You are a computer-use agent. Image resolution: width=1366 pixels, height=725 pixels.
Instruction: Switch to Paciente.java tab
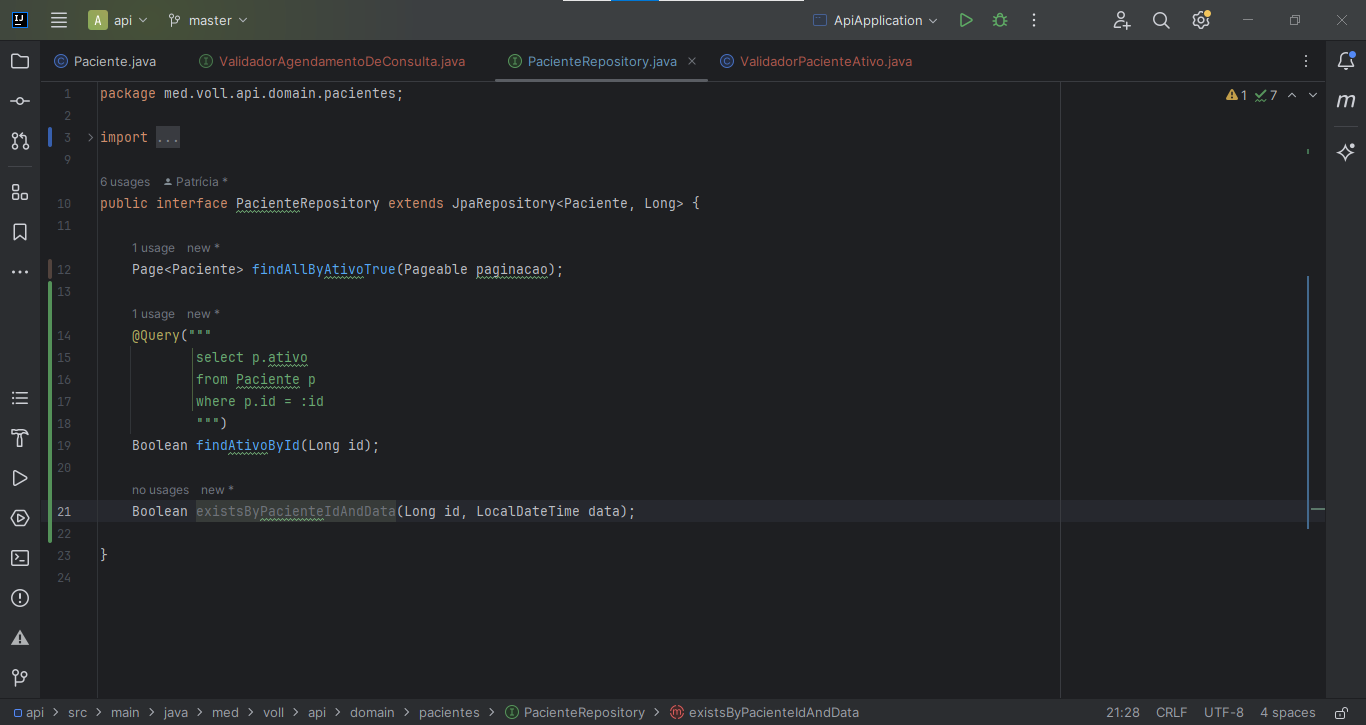pos(105,61)
